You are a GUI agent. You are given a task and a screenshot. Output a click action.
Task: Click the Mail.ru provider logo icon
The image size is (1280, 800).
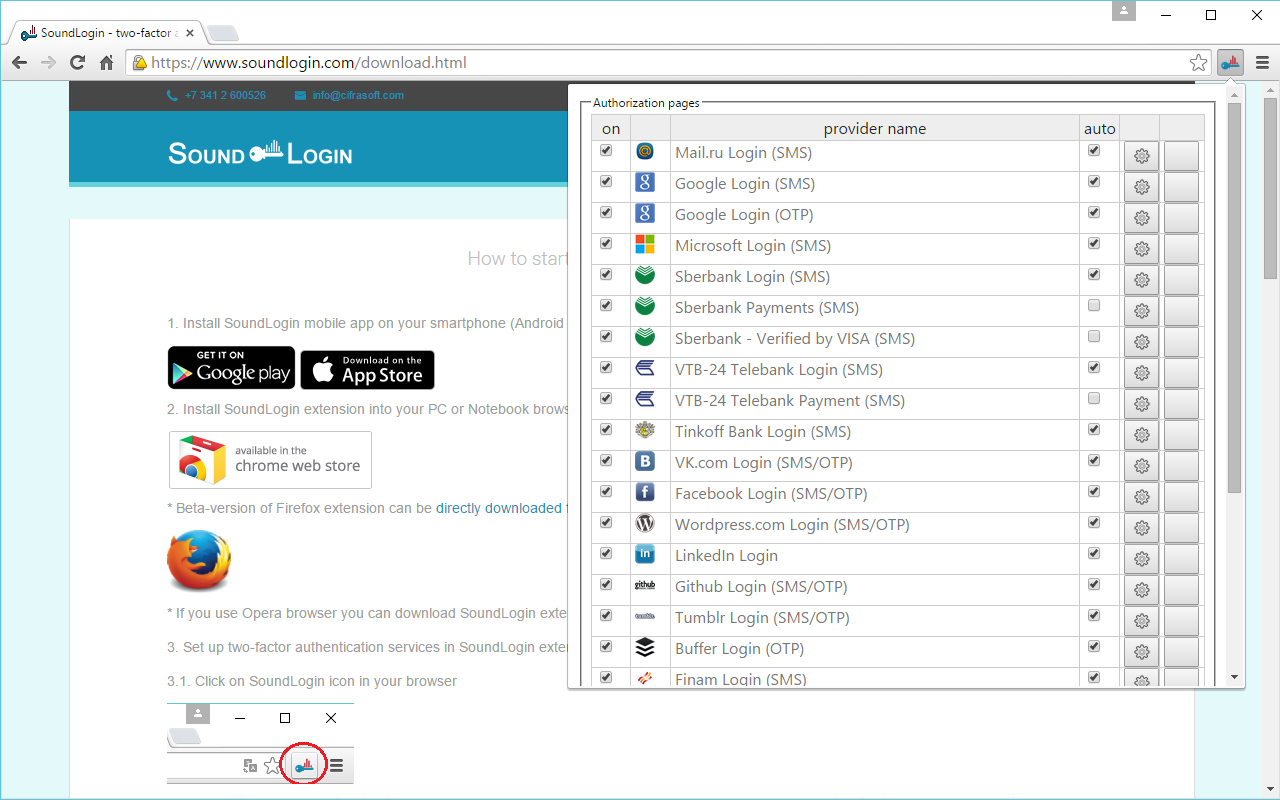(x=645, y=152)
